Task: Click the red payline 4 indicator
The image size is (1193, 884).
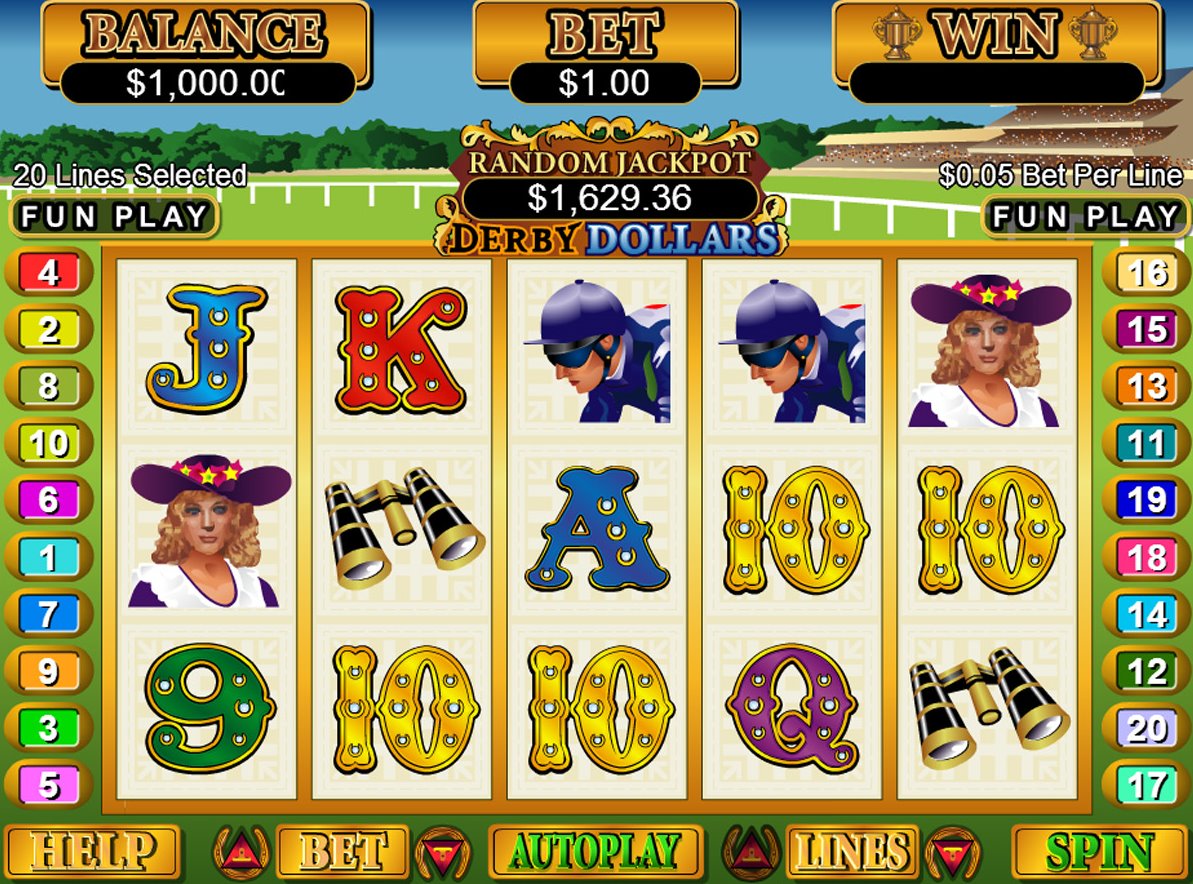Action: click(x=49, y=272)
